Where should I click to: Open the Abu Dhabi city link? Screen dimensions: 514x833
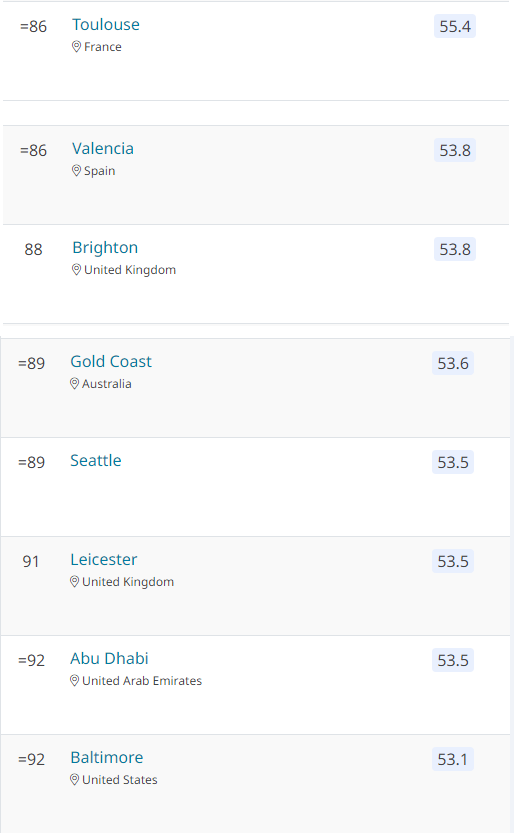(x=109, y=658)
